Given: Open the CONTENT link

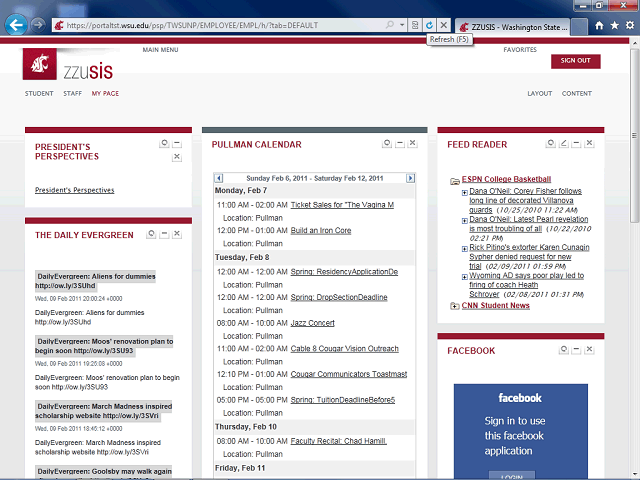Looking at the screenshot, I should 577,93.
